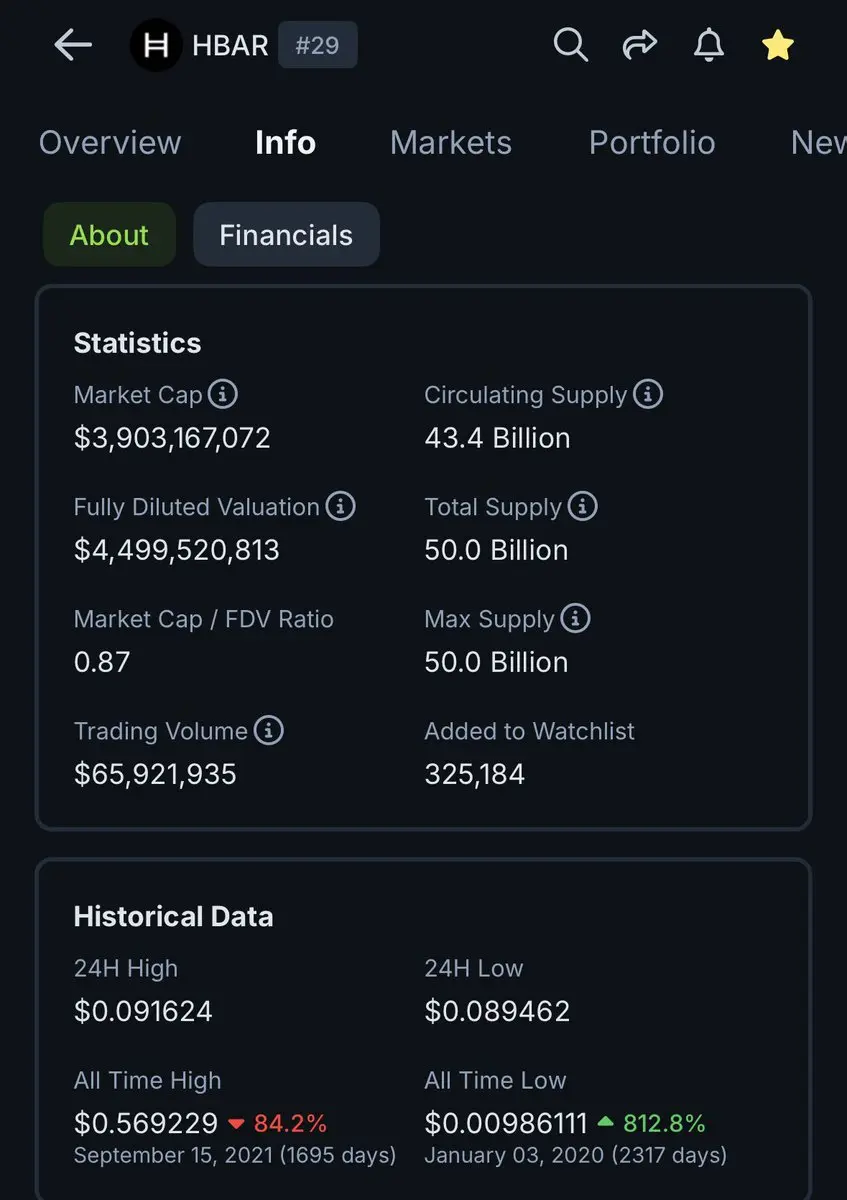The image size is (847, 1200).
Task: Open the Portfolio tab
Action: point(652,143)
